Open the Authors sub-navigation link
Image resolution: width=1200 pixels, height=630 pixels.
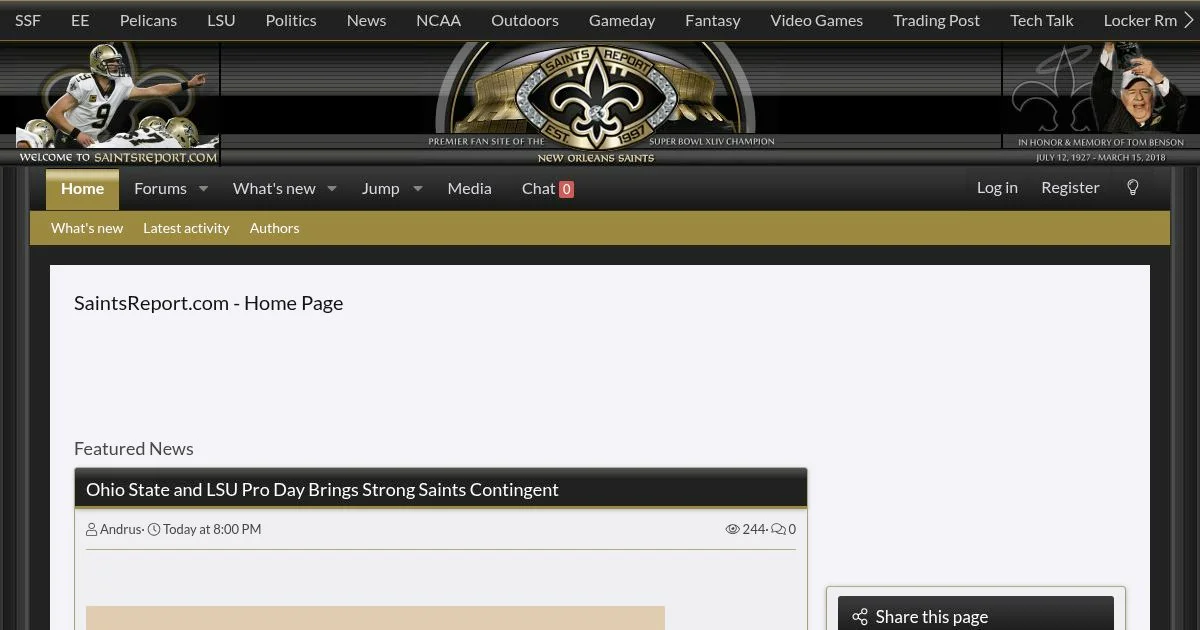click(x=274, y=228)
